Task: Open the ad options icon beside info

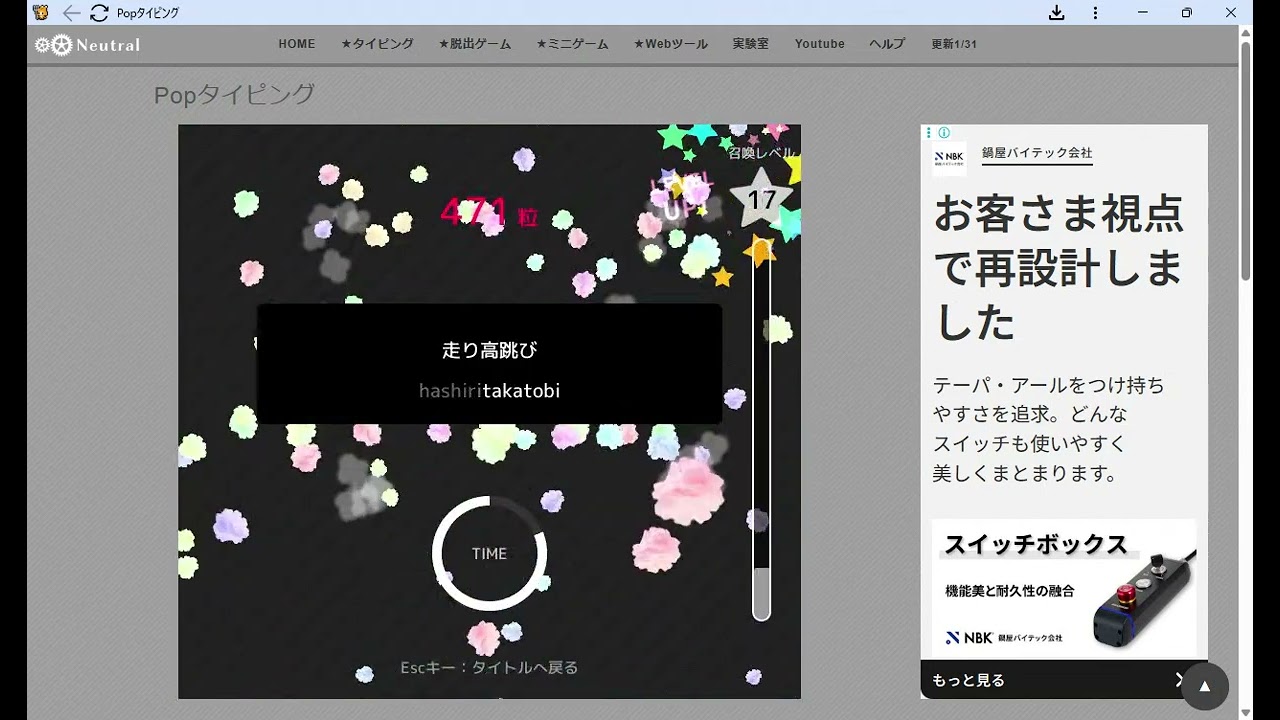Action: 929,133
